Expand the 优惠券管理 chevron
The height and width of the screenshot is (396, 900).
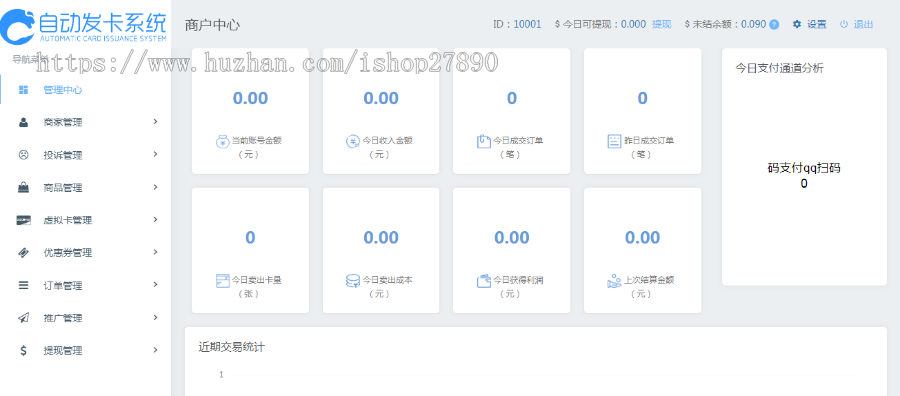156,253
